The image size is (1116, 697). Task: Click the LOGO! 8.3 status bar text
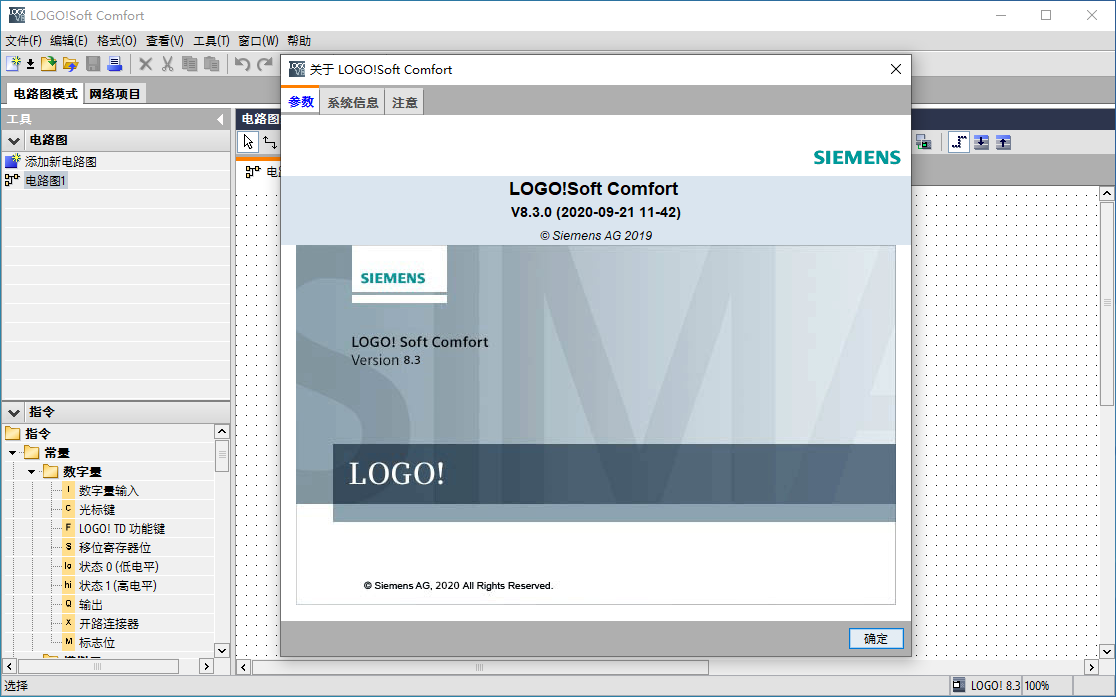(995, 686)
